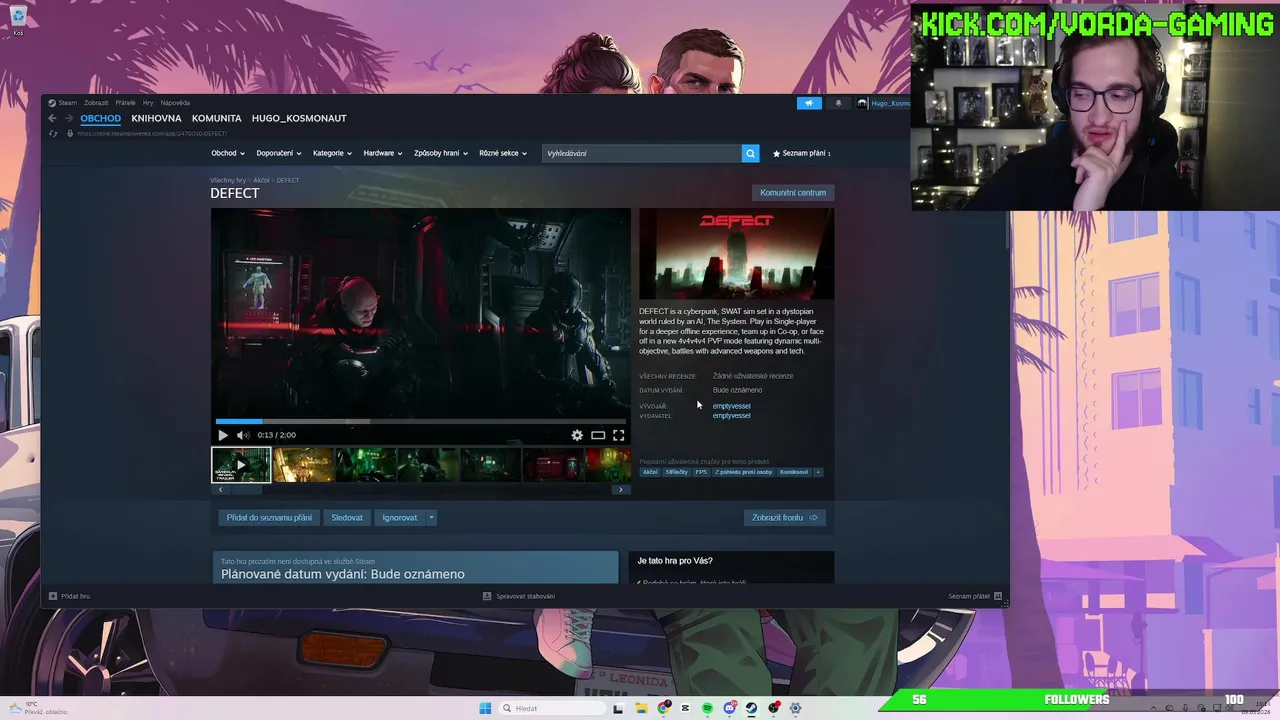The width and height of the screenshot is (1280, 720).
Task: Click the Střílečky tag
Action: (x=677, y=472)
